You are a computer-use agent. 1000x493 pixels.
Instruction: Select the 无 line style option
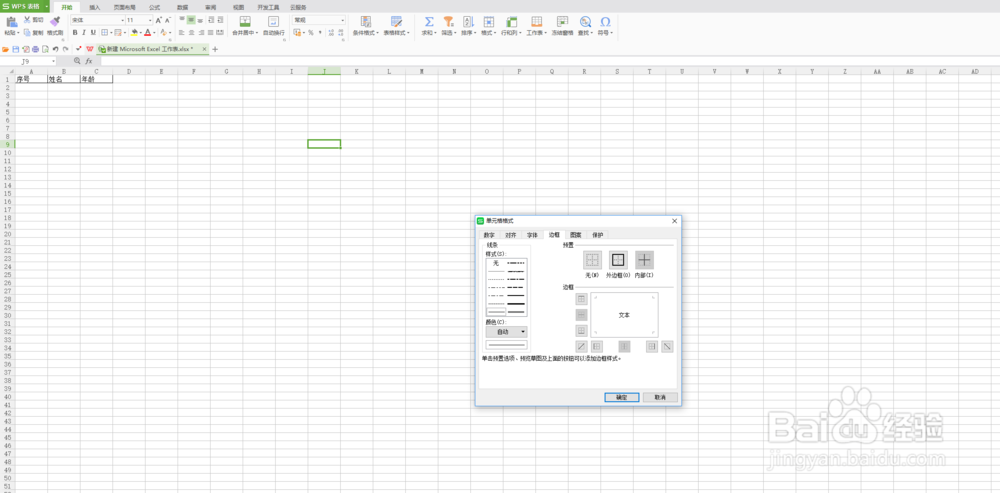click(496, 263)
